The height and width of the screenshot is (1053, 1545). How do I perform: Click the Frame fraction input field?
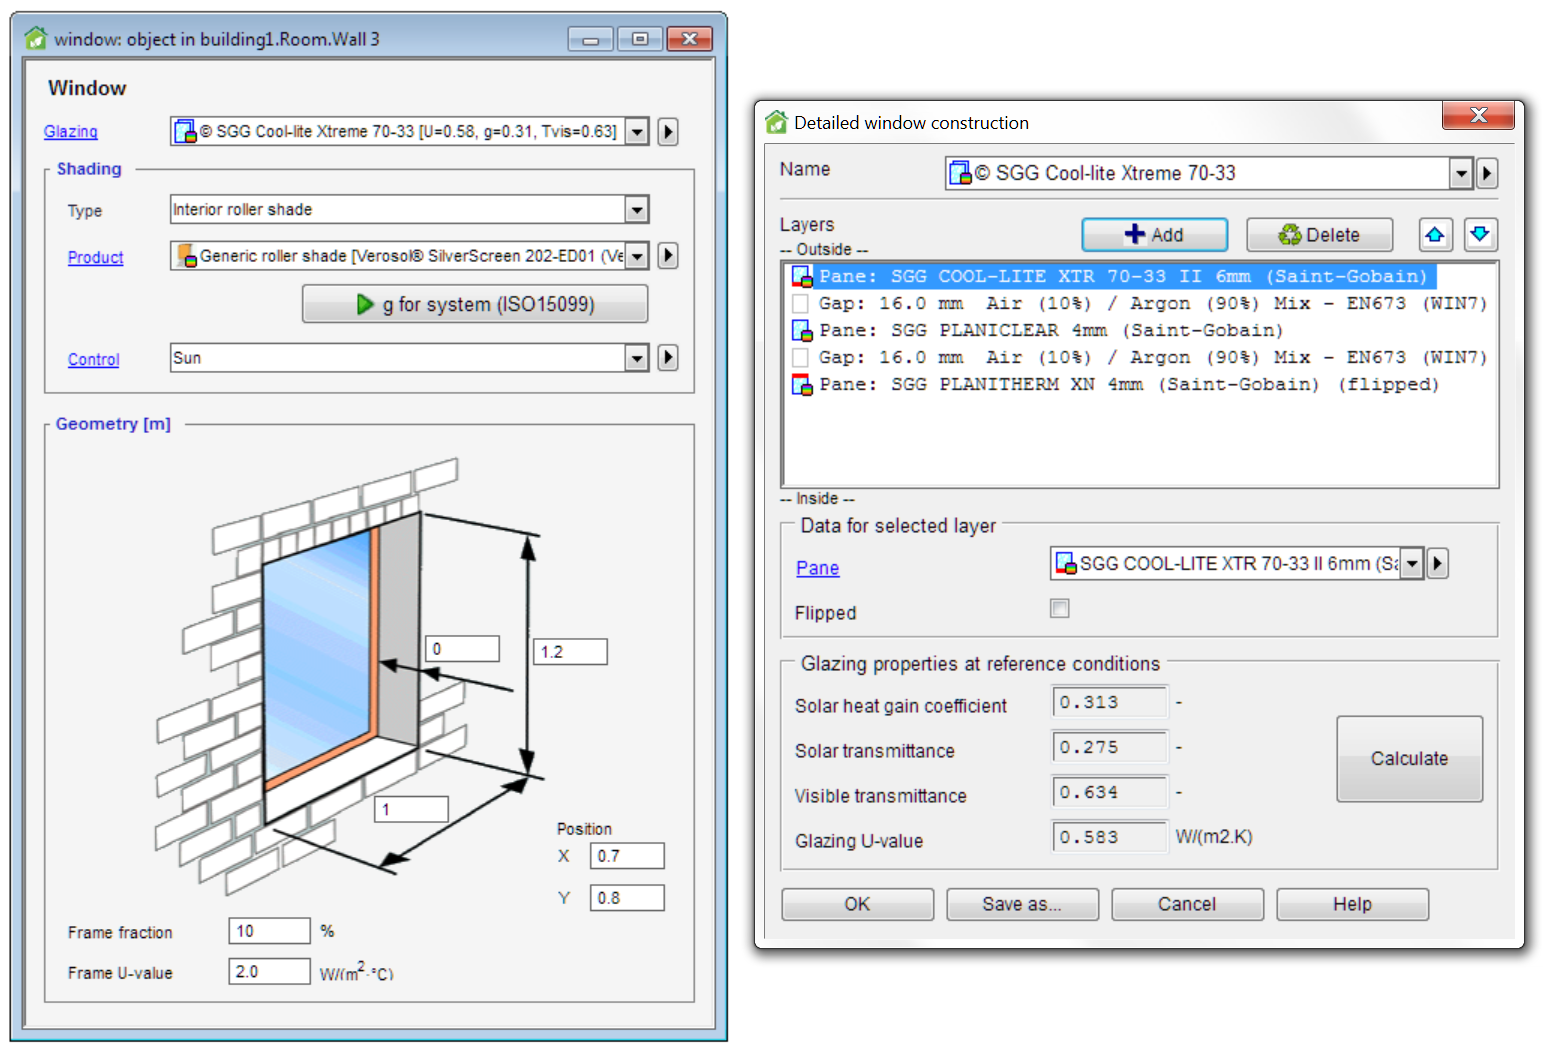(x=269, y=931)
